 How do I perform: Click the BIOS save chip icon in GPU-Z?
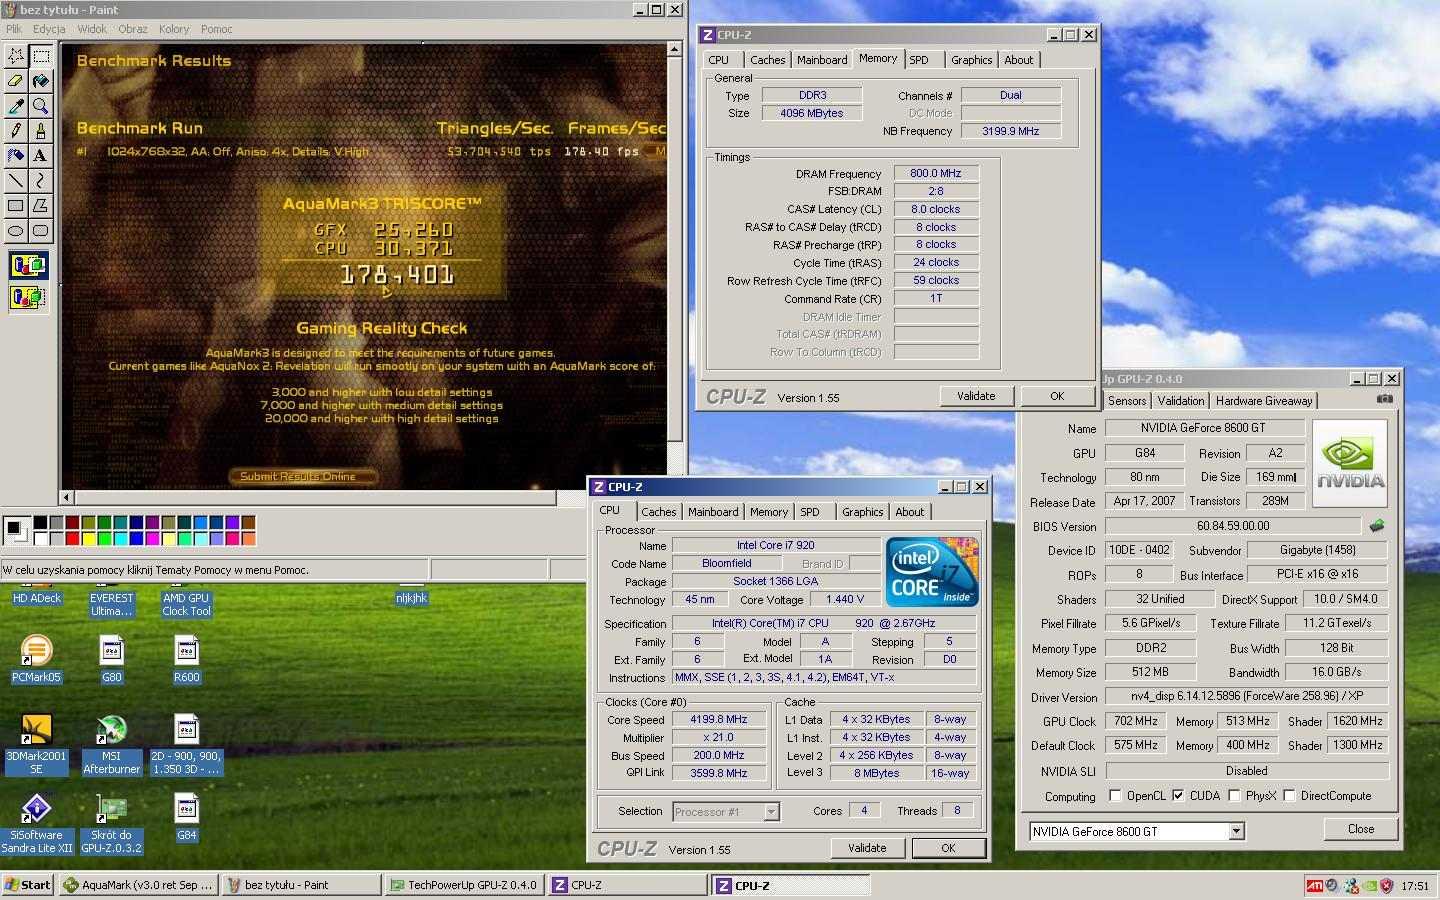[1377, 525]
